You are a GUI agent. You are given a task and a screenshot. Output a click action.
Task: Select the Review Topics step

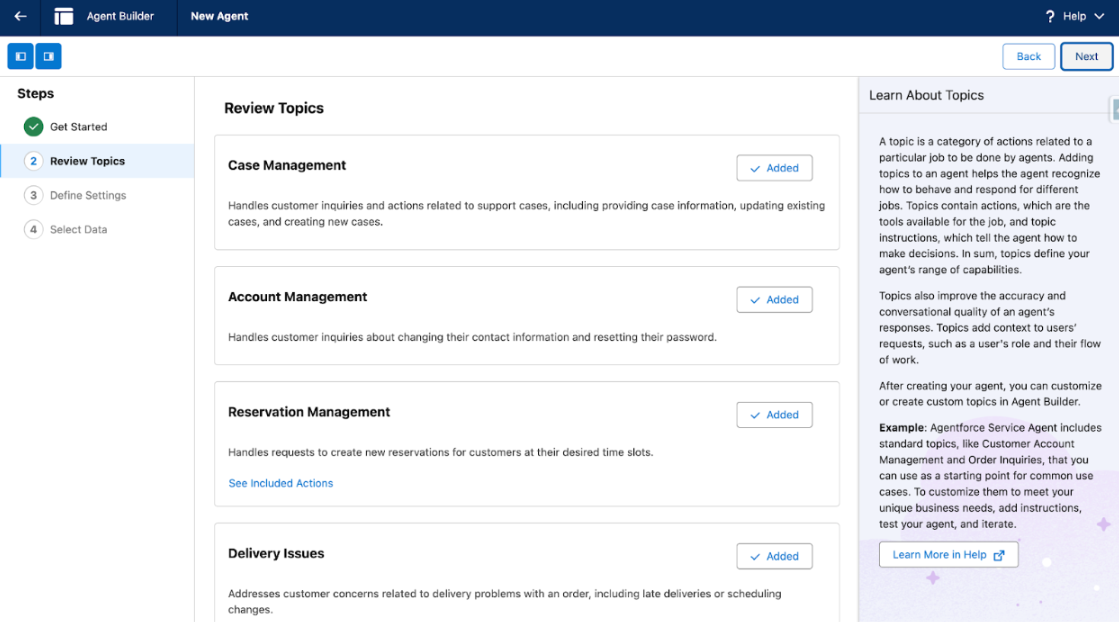pyautogui.click(x=87, y=161)
